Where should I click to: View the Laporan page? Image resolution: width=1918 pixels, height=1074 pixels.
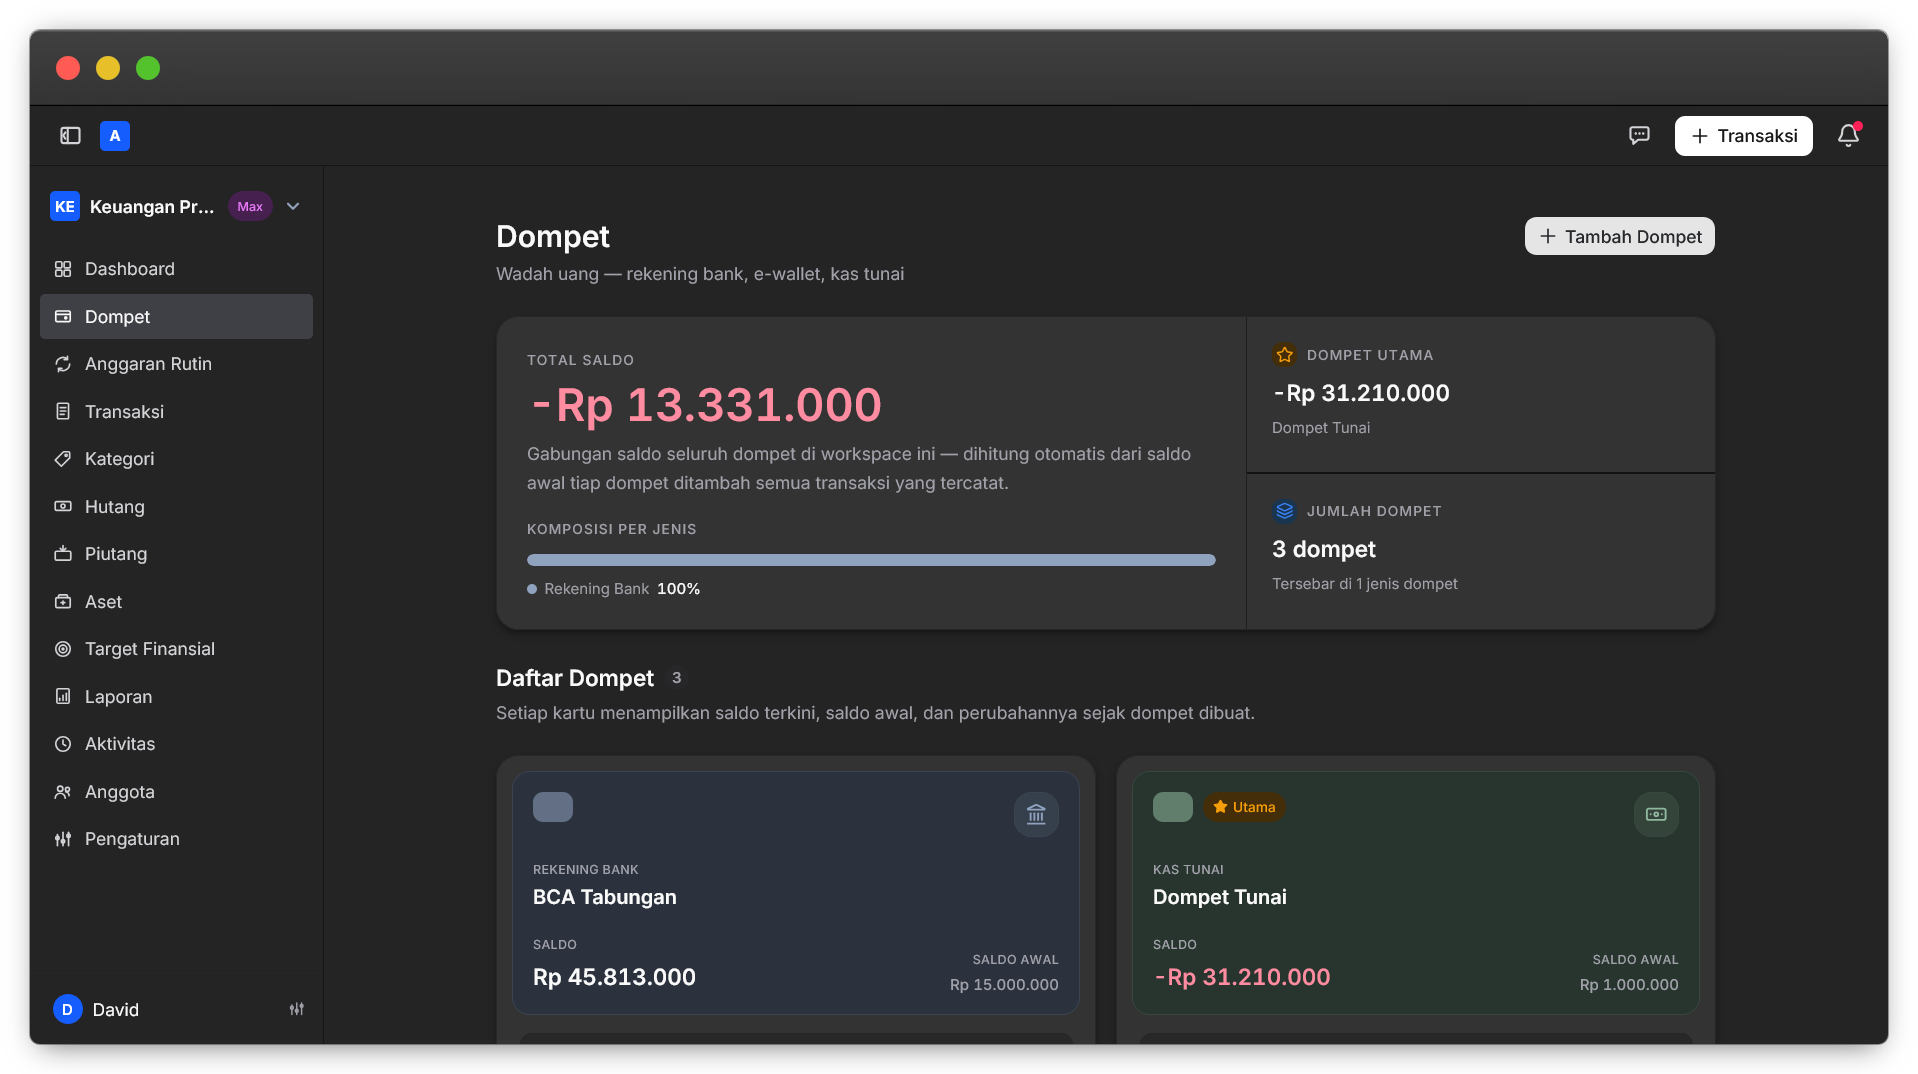click(176, 697)
